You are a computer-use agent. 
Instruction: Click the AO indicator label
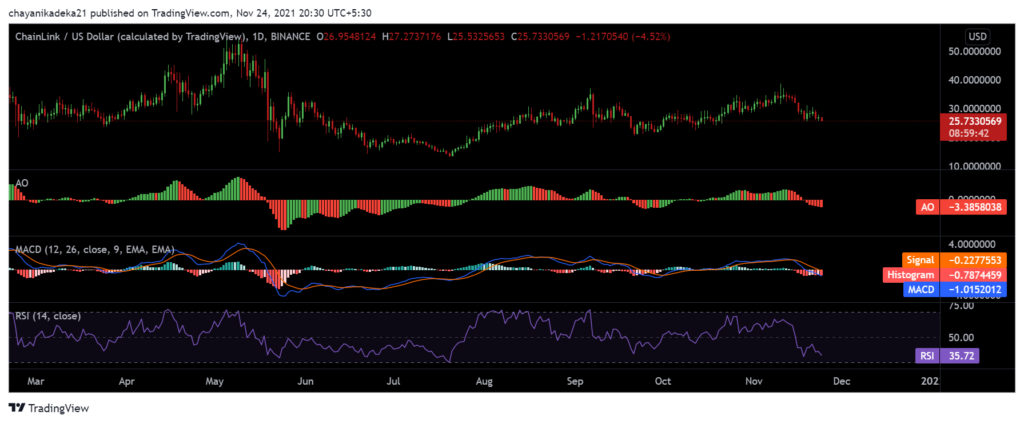[22, 185]
